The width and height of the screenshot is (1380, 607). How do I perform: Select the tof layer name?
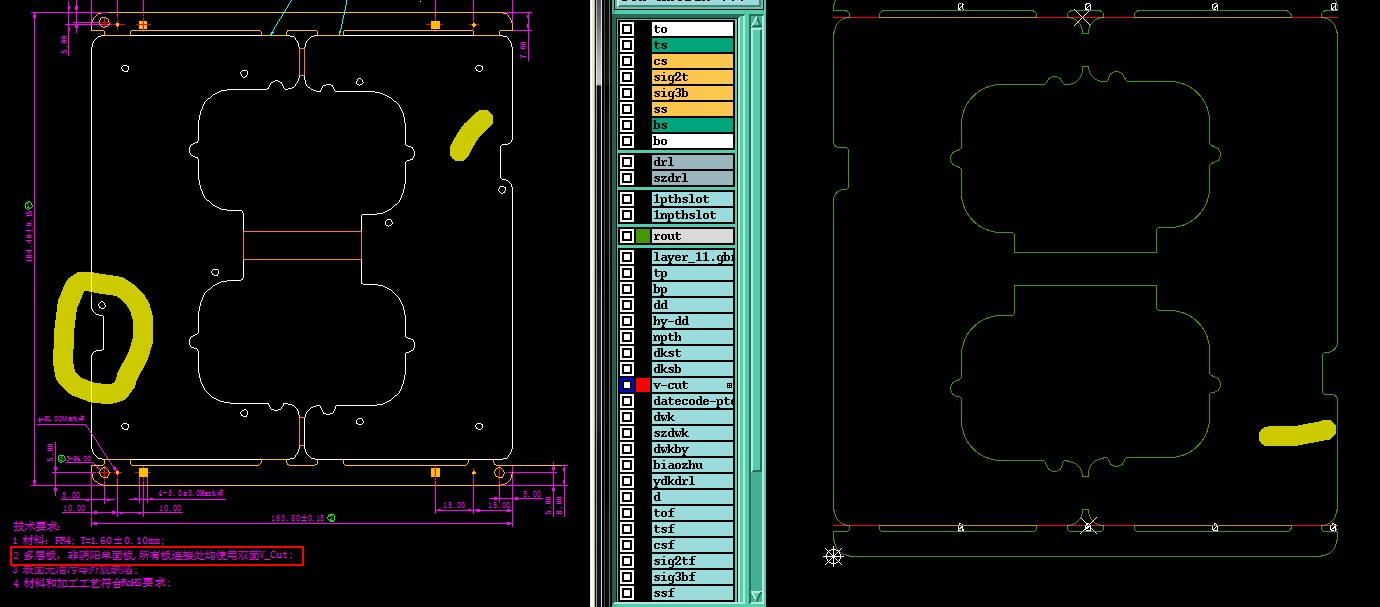[692, 513]
